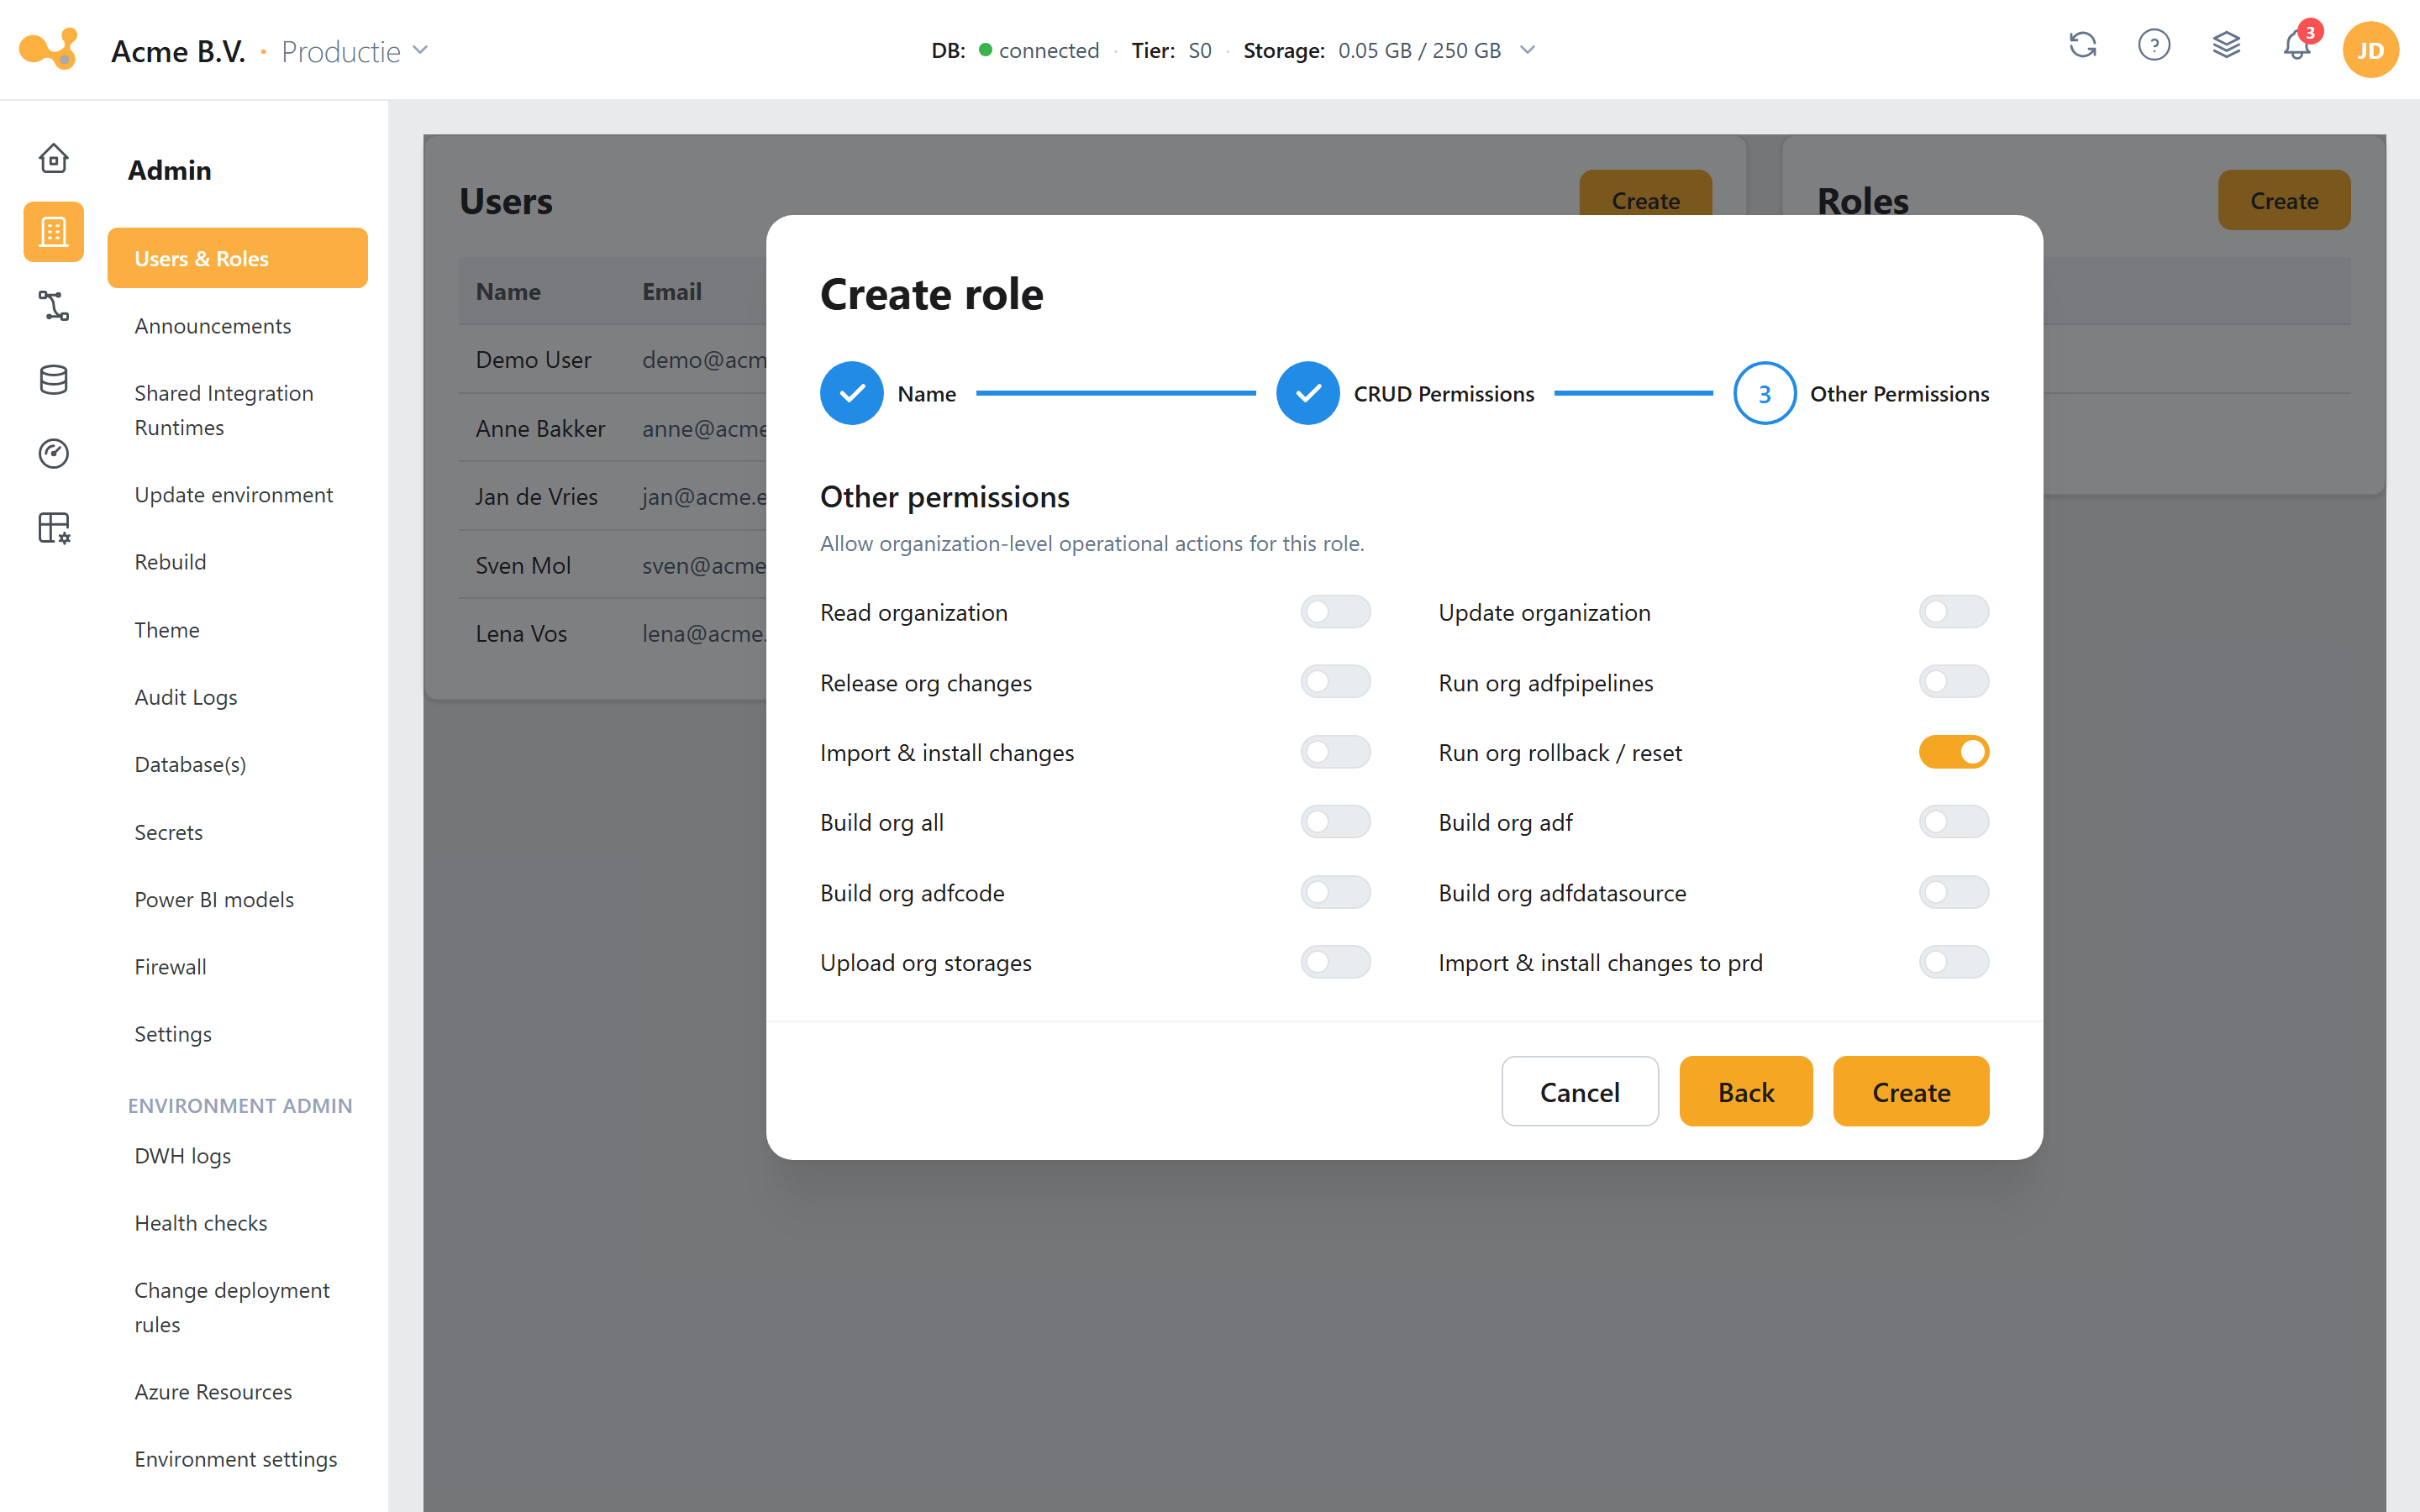The width and height of the screenshot is (2420, 1512).
Task: Click the refresh sync icon
Action: [x=2082, y=46]
